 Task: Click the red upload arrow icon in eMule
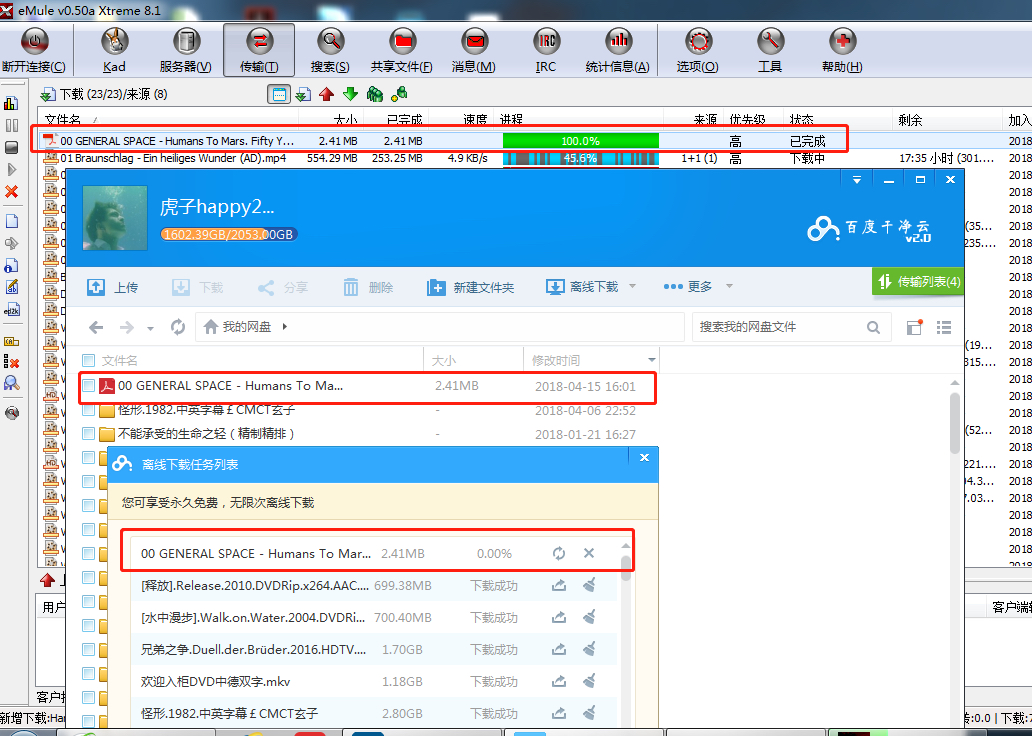tap(326, 94)
